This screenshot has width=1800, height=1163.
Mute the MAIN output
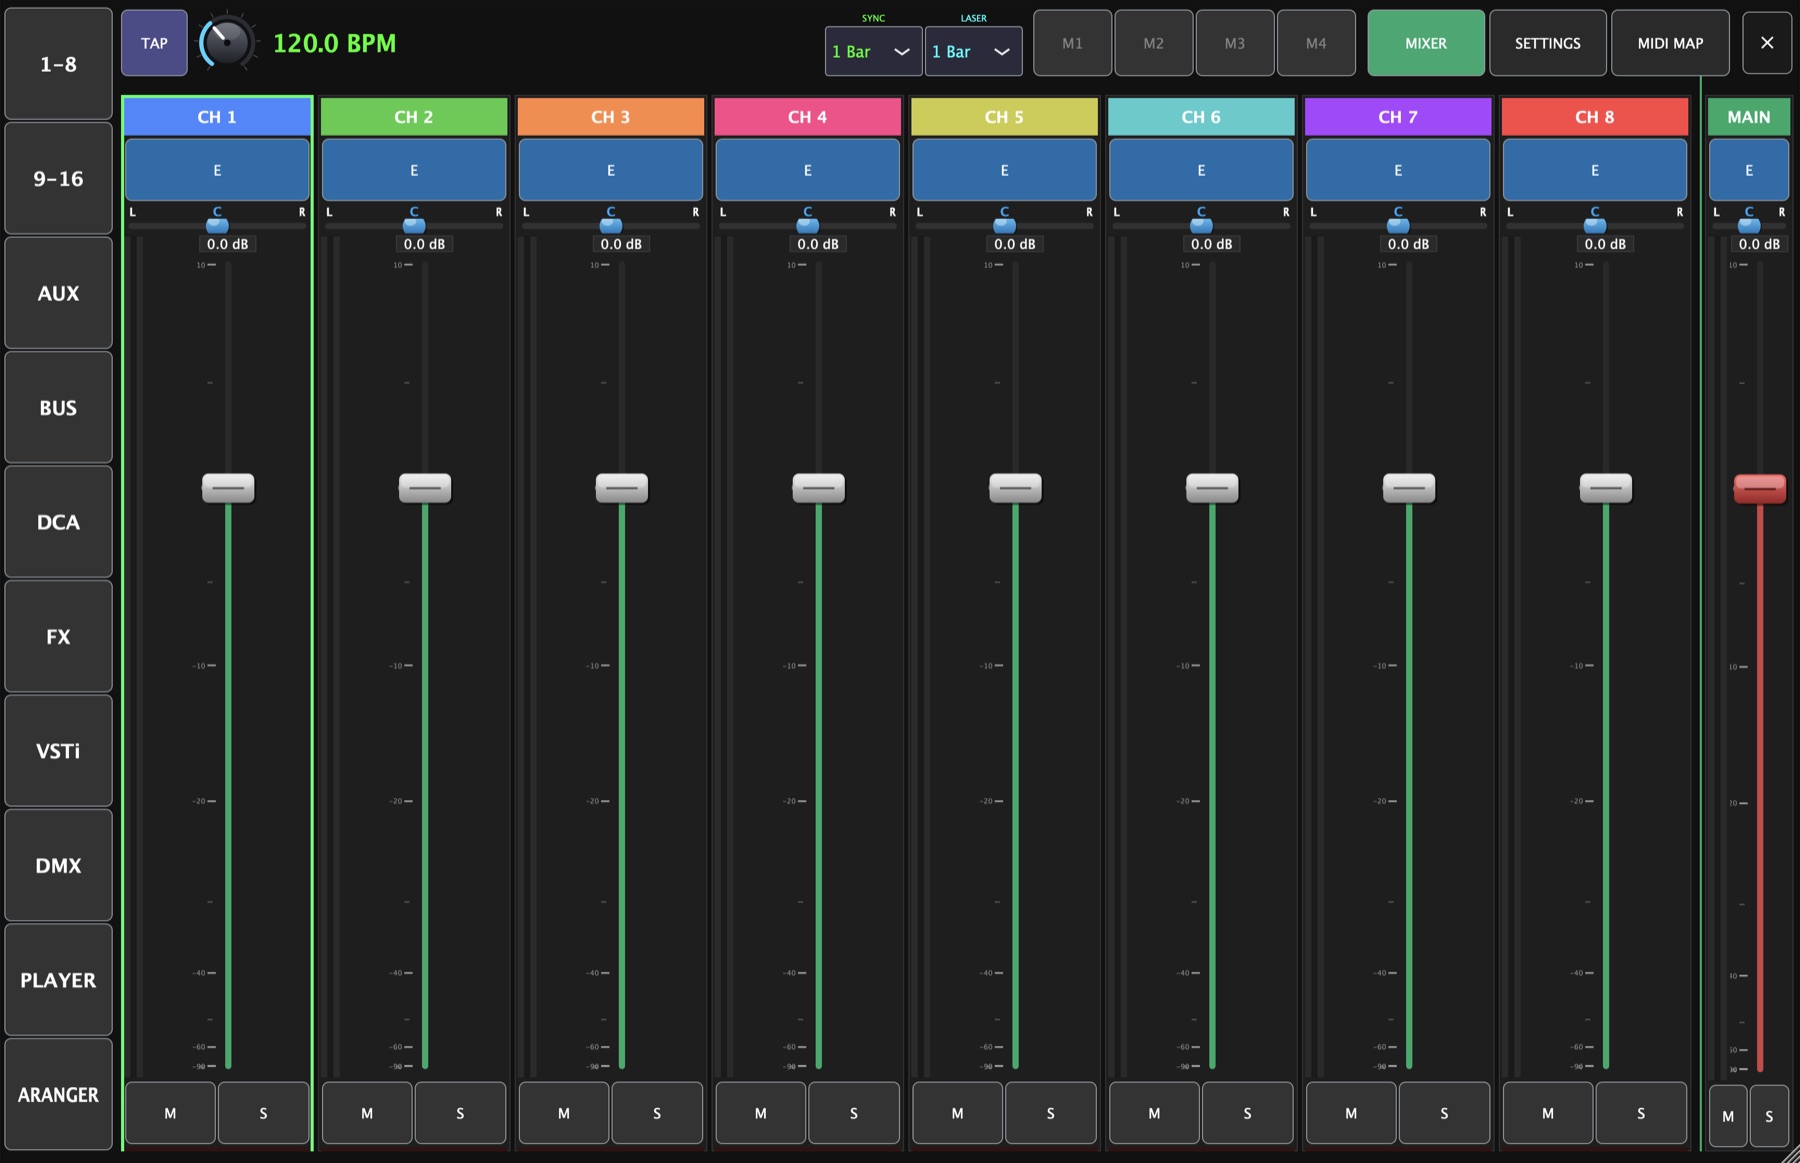1728,1116
